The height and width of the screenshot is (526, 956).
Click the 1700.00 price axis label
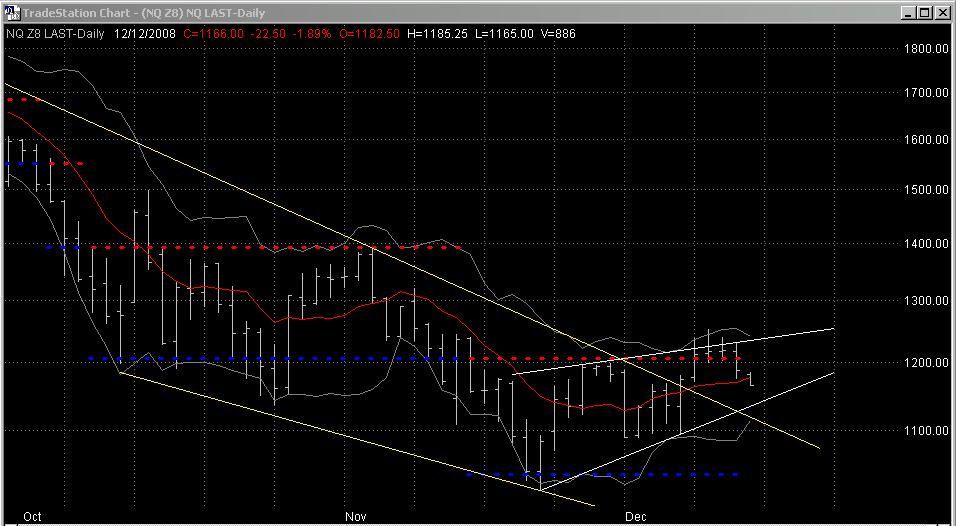click(927, 93)
